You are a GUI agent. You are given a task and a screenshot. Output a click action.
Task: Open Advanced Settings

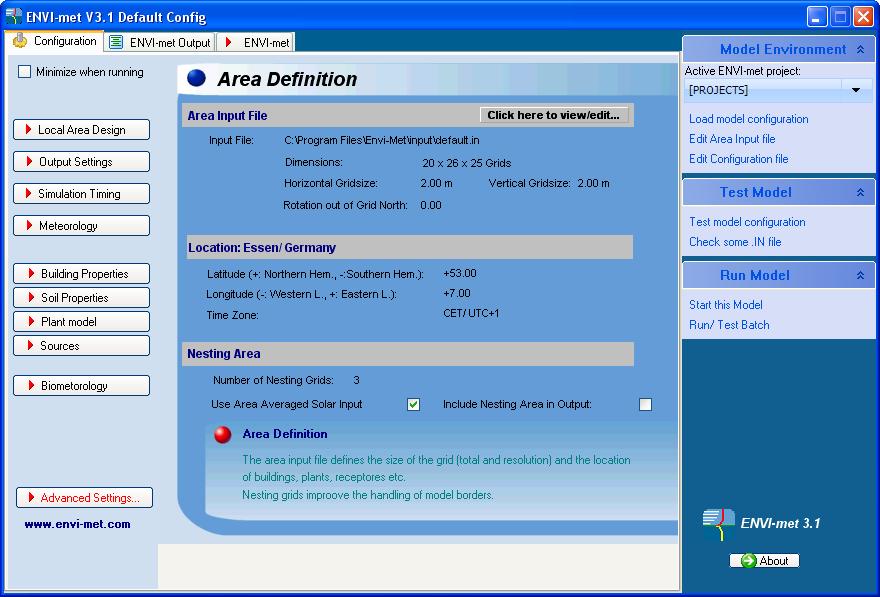coord(84,498)
